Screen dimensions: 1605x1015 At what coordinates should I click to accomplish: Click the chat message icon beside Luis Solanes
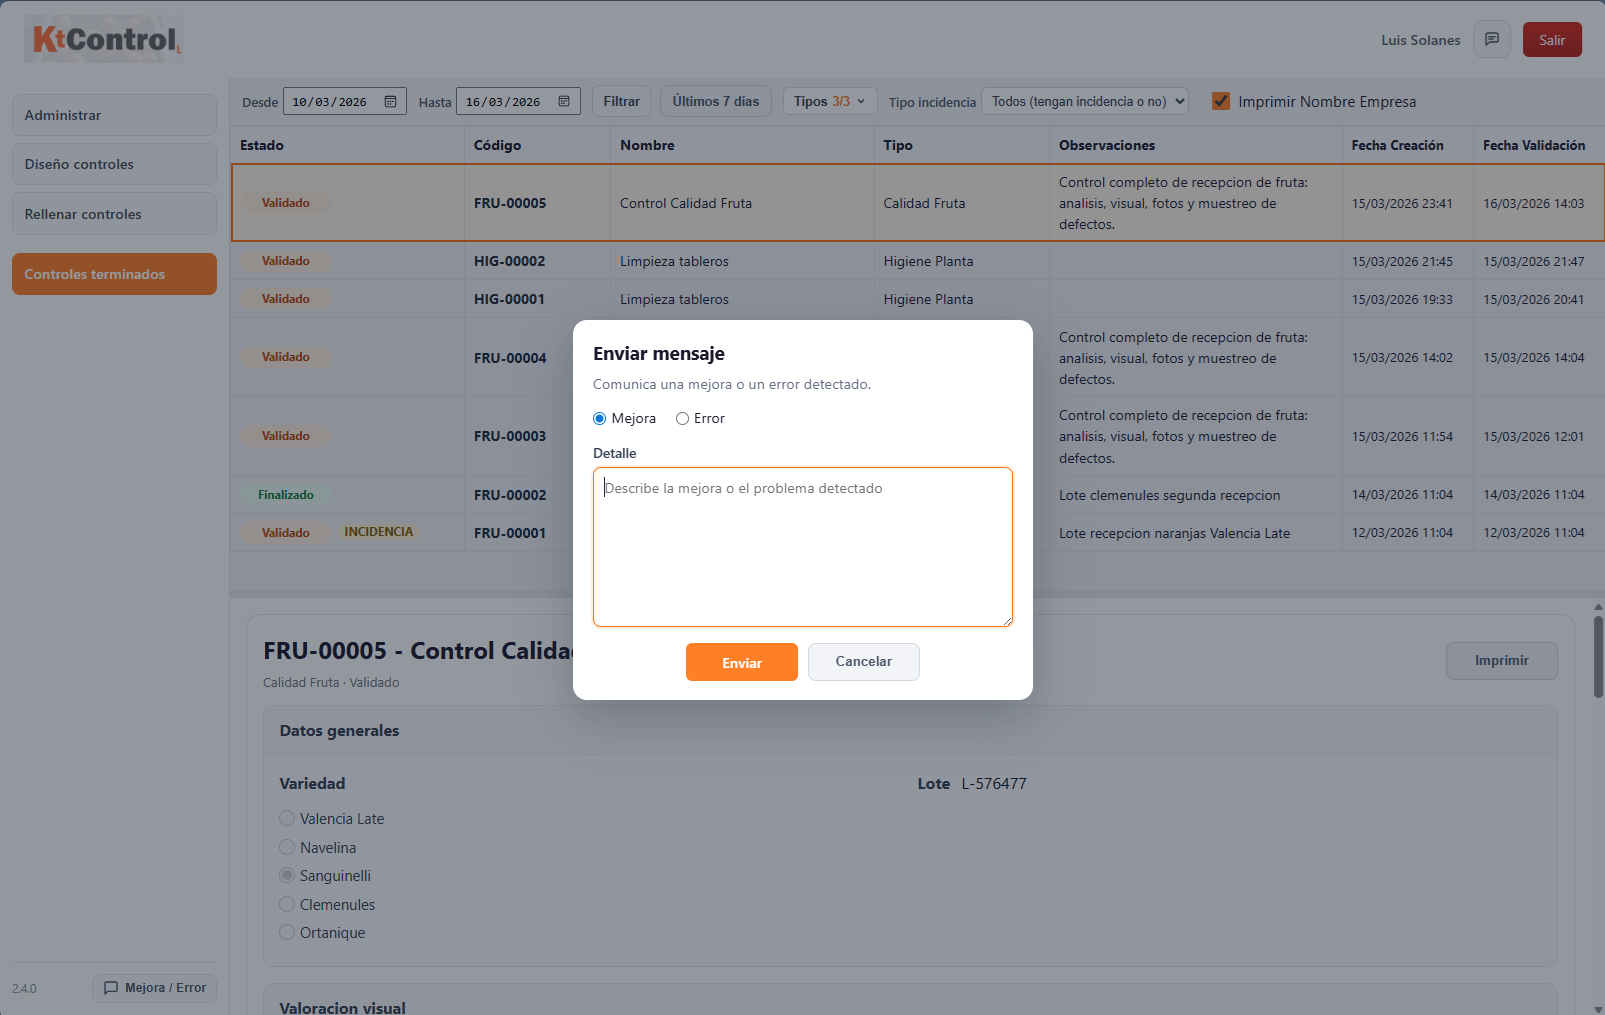click(x=1491, y=40)
